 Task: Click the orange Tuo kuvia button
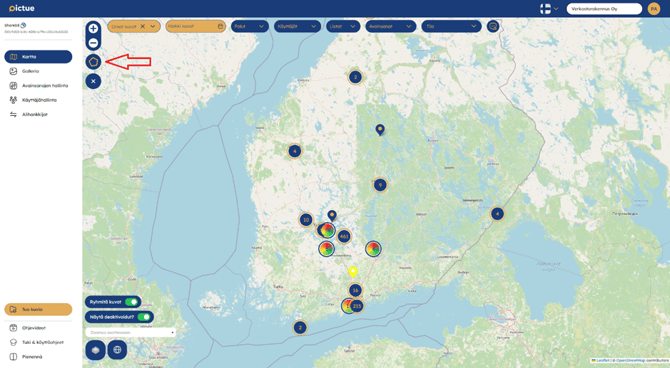pyautogui.click(x=38, y=309)
